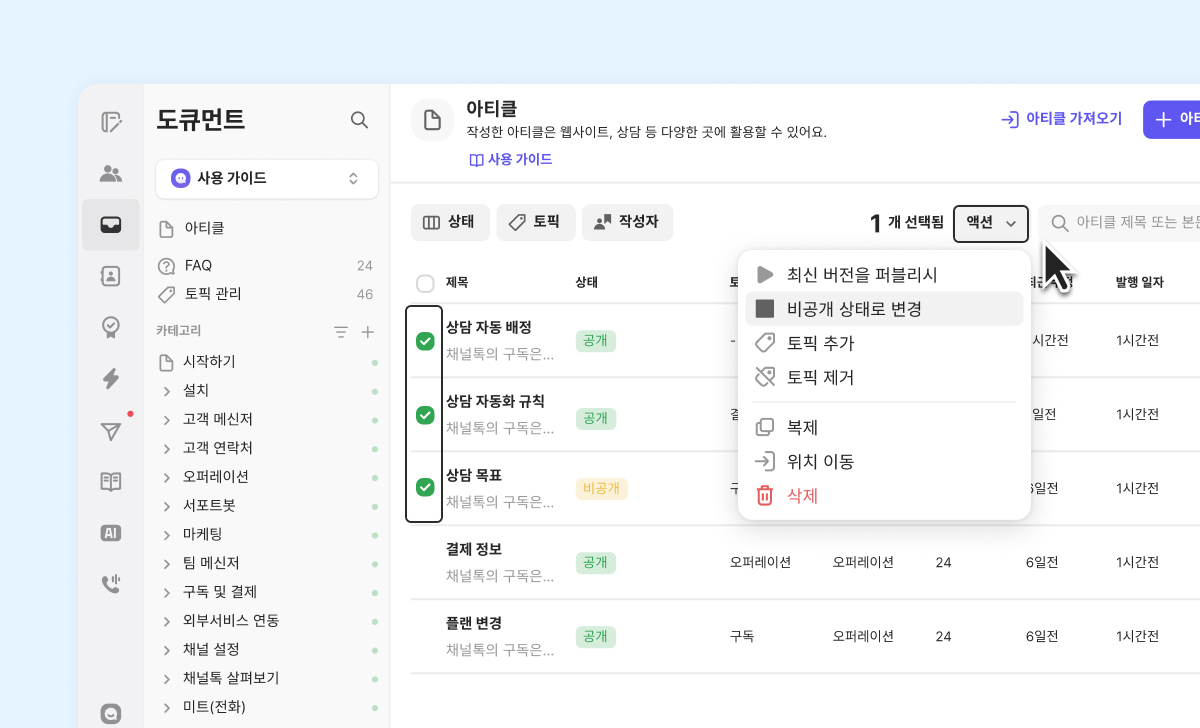The image size is (1200, 728).
Task: Expand the 고객 메신저 category
Action: pyautogui.click(x=167, y=419)
